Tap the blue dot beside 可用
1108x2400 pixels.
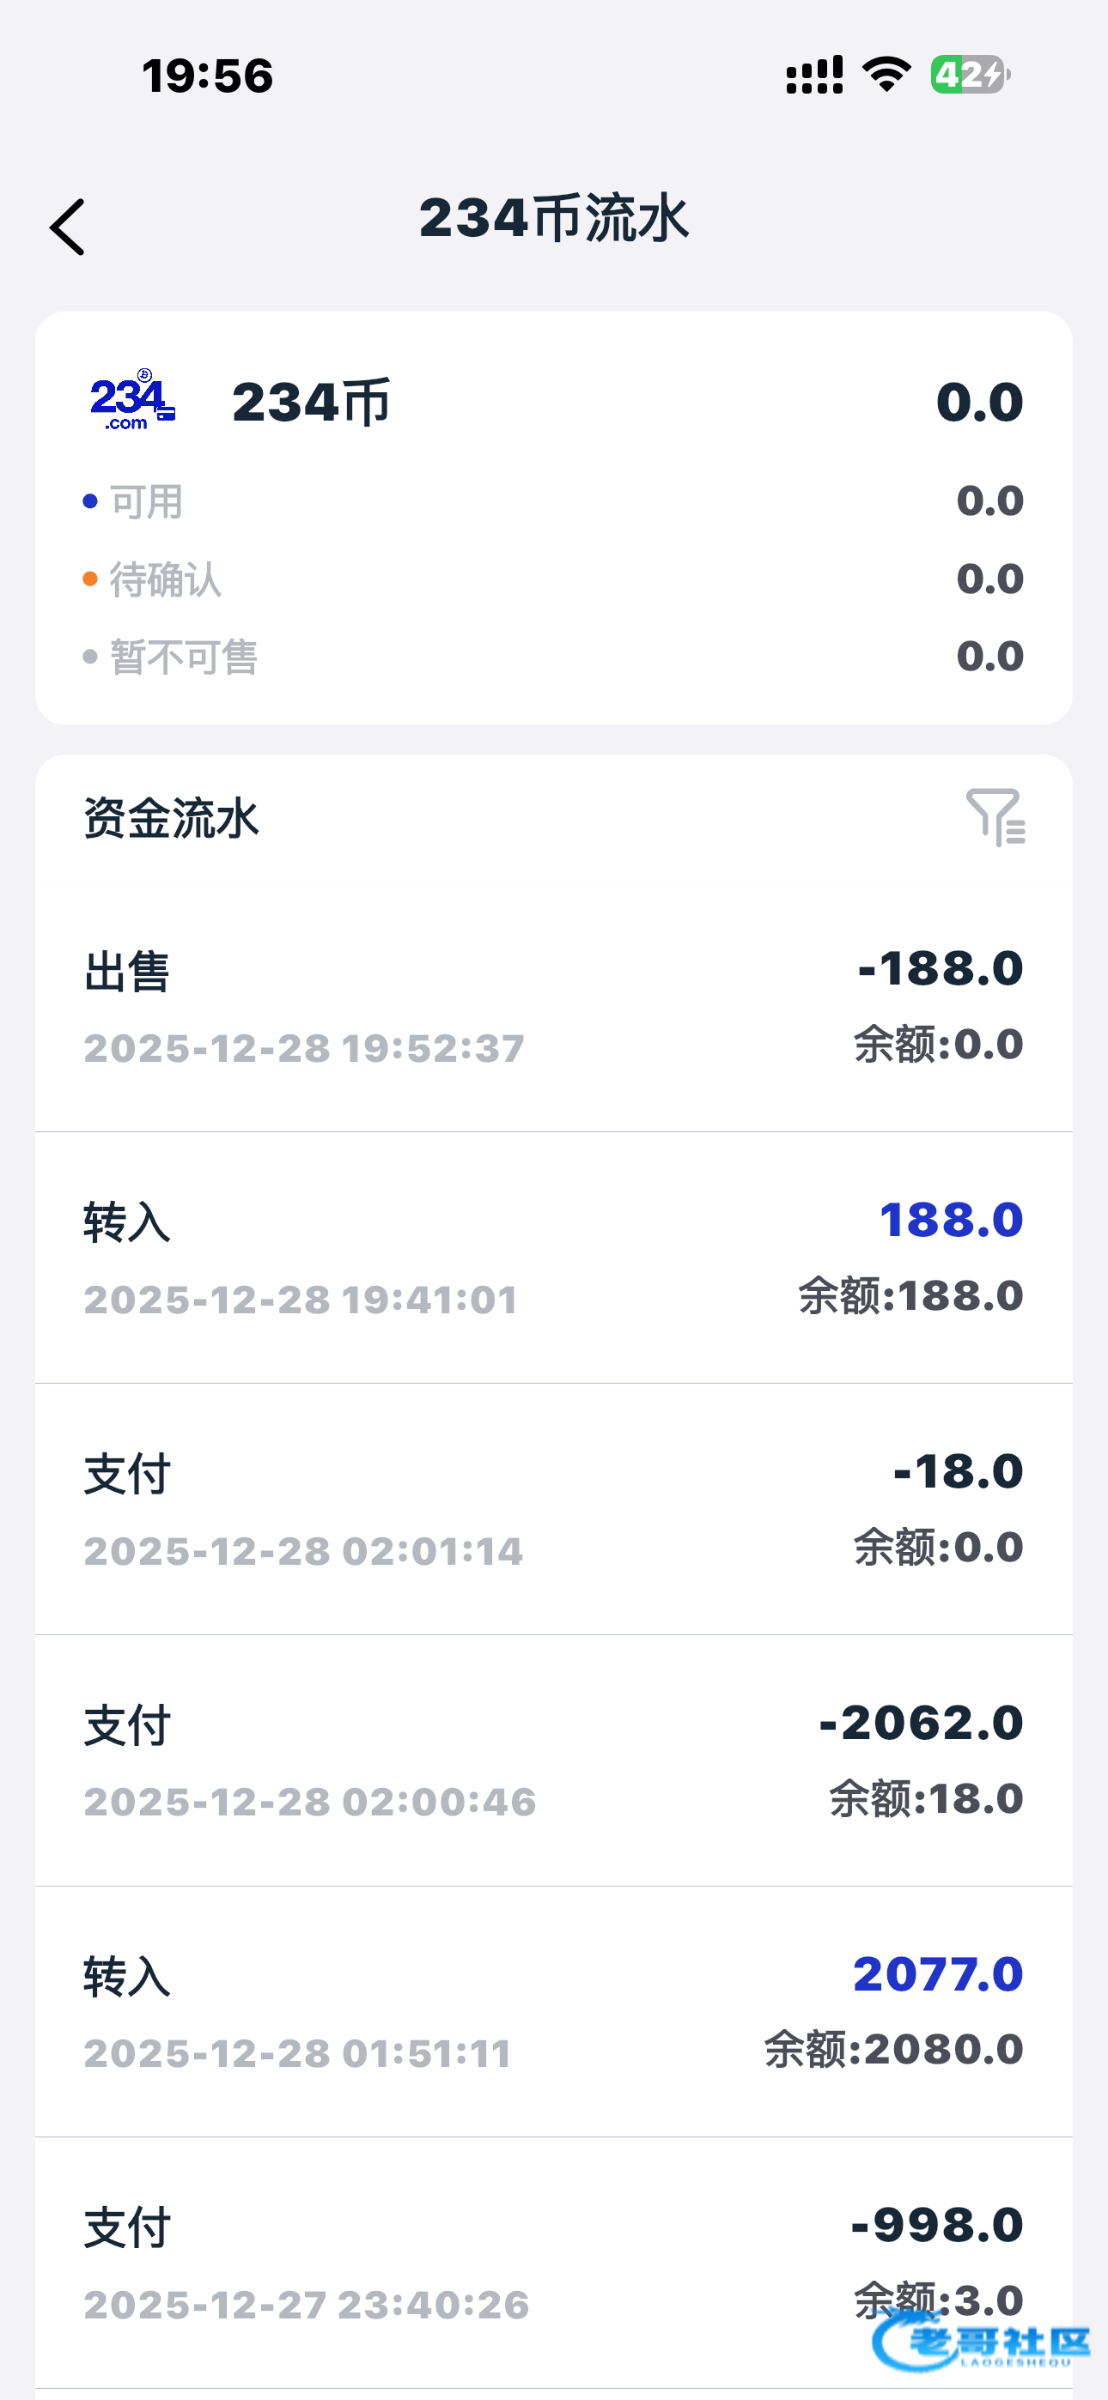click(x=90, y=501)
